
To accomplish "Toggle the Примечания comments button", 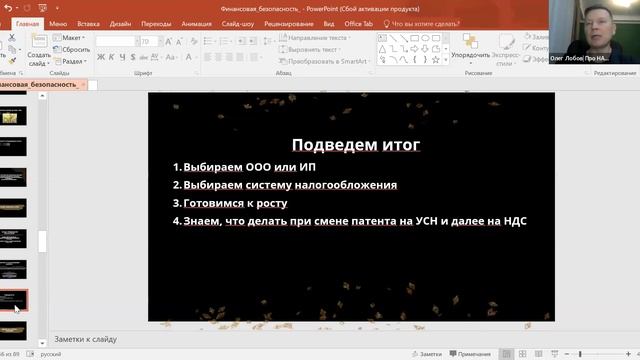I will [470, 354].
